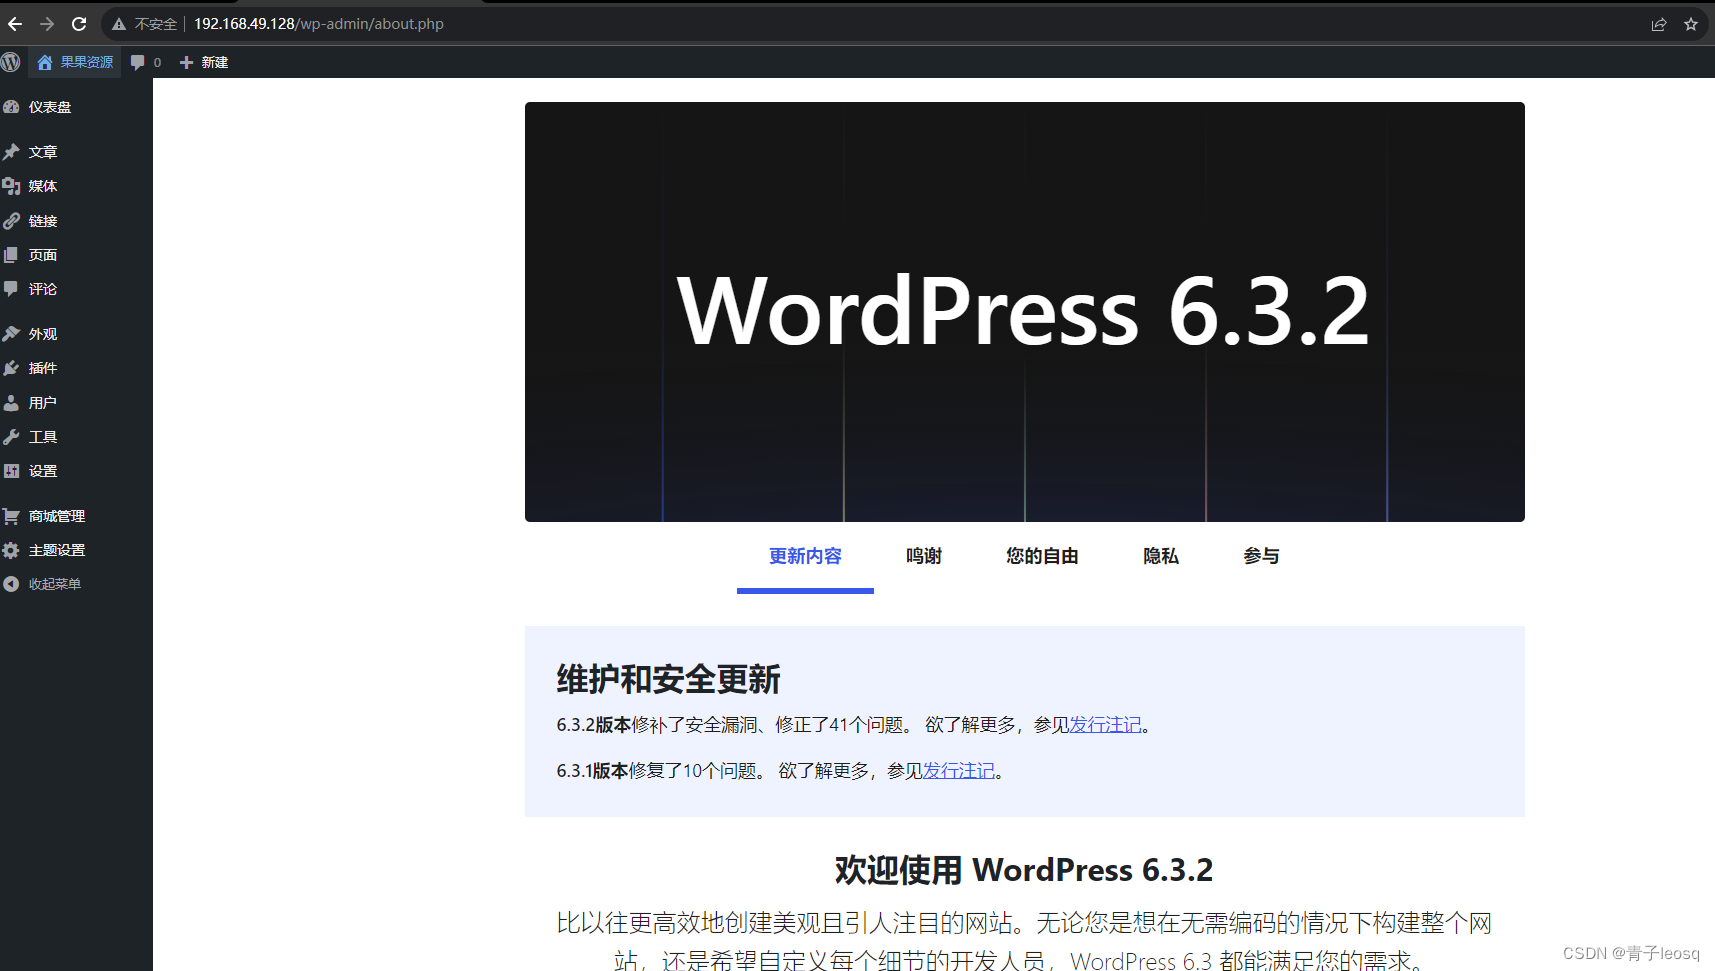Click the paintbrush icon for 外观
1715x971 pixels.
[11, 334]
